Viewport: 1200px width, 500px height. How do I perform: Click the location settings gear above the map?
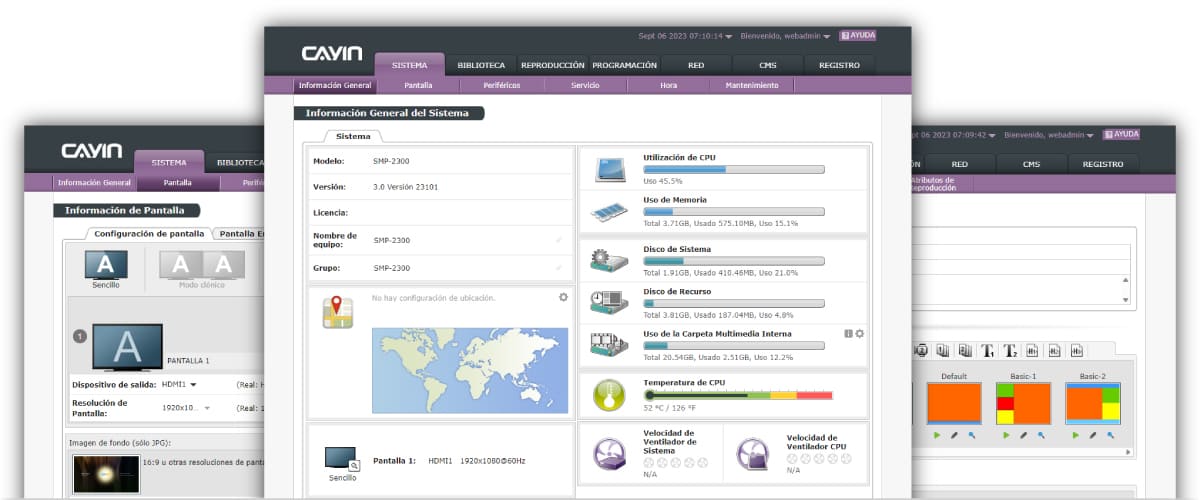[x=563, y=297]
